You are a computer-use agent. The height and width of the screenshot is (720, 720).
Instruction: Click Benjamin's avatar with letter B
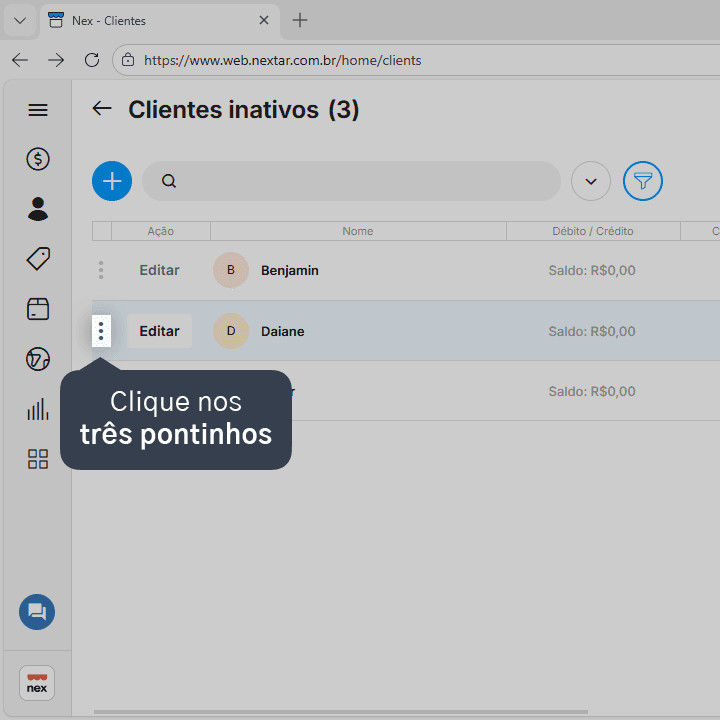(x=231, y=270)
